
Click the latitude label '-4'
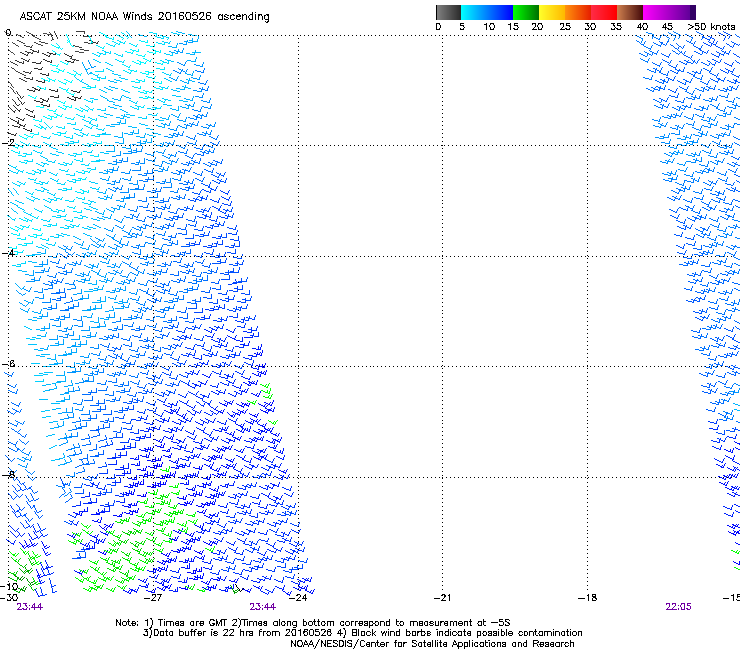pos(8,253)
